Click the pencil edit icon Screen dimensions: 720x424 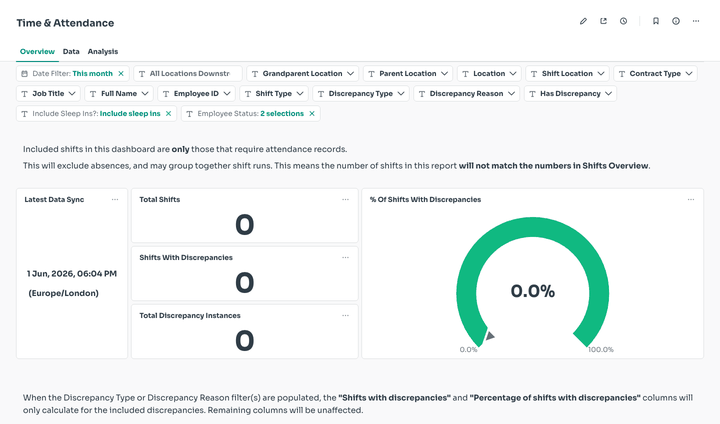(x=583, y=21)
